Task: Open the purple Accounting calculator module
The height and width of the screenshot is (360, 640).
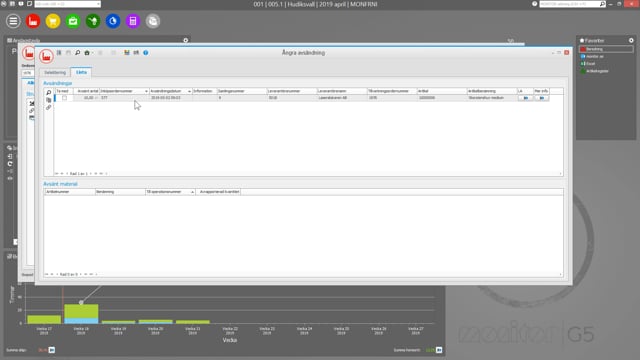Action: (x=133, y=21)
